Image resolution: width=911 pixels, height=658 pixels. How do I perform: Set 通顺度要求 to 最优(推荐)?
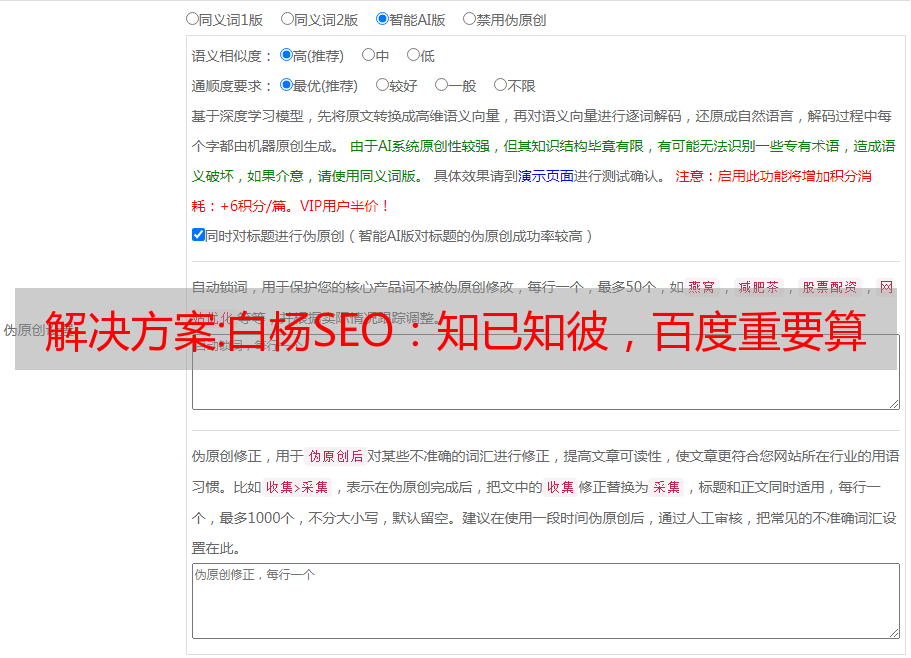[286, 85]
